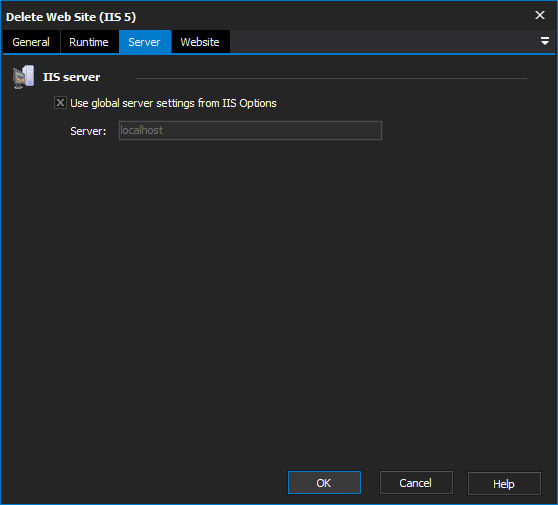
Task: Click the IIS server computer icon
Action: coord(23,77)
